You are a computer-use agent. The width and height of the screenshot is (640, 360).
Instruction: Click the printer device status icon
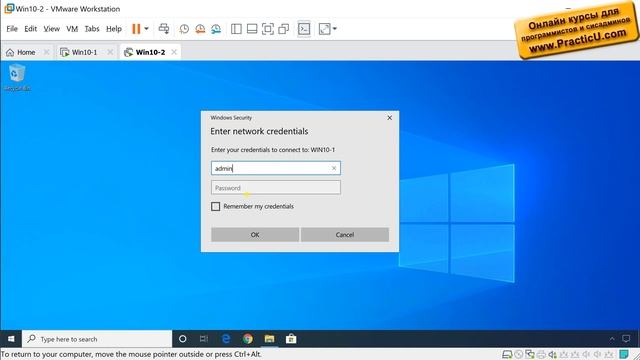click(541, 354)
